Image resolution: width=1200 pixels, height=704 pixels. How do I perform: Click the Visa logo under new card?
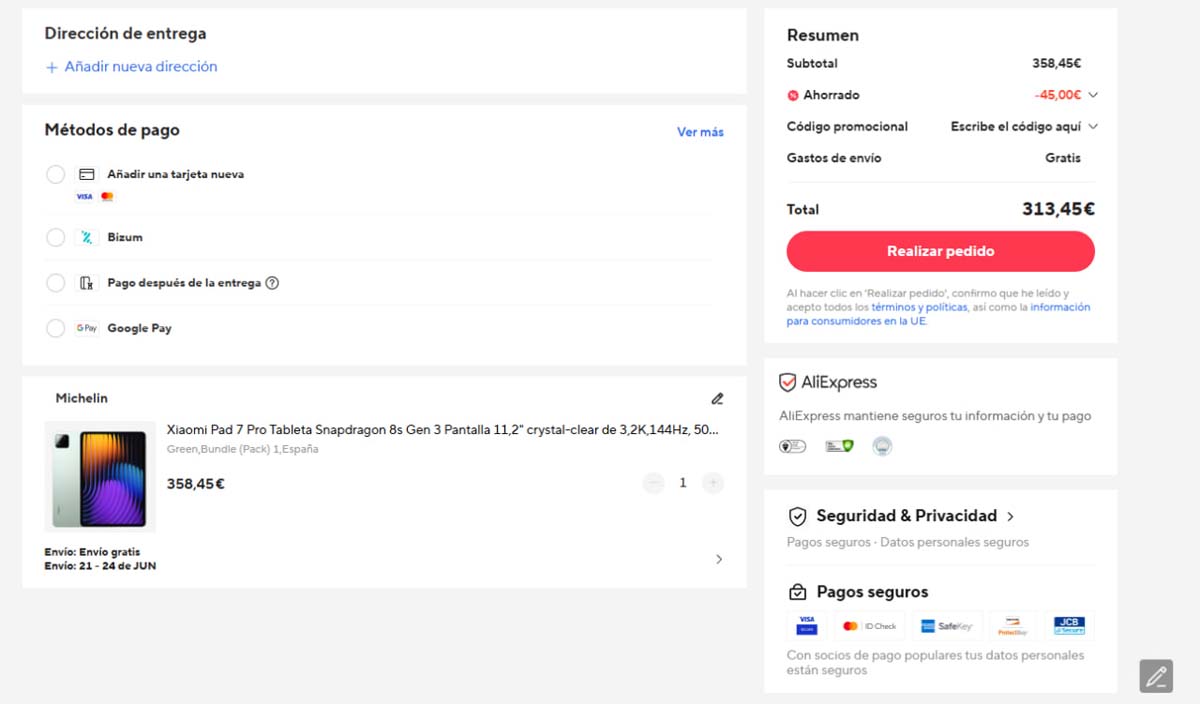(84, 197)
